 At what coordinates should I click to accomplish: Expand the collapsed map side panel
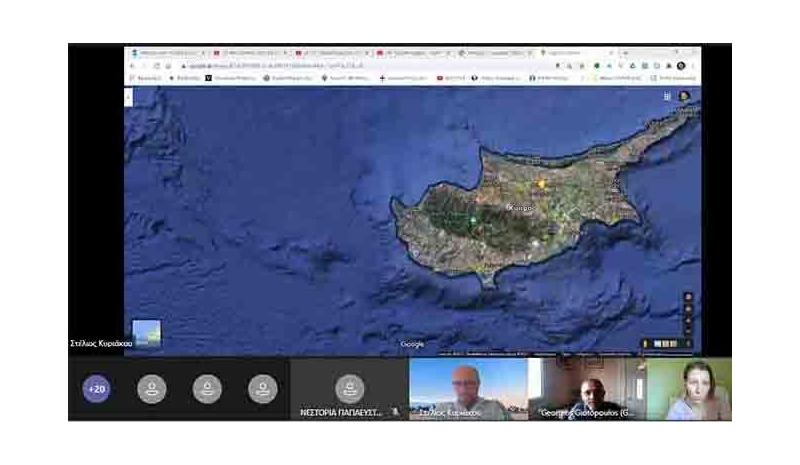(129, 97)
